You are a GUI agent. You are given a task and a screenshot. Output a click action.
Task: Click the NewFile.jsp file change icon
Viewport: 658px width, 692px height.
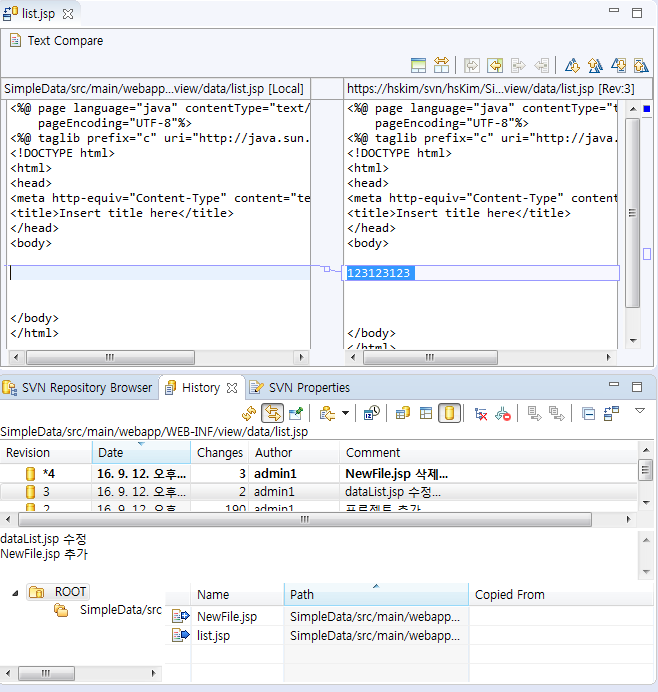click(x=180, y=616)
